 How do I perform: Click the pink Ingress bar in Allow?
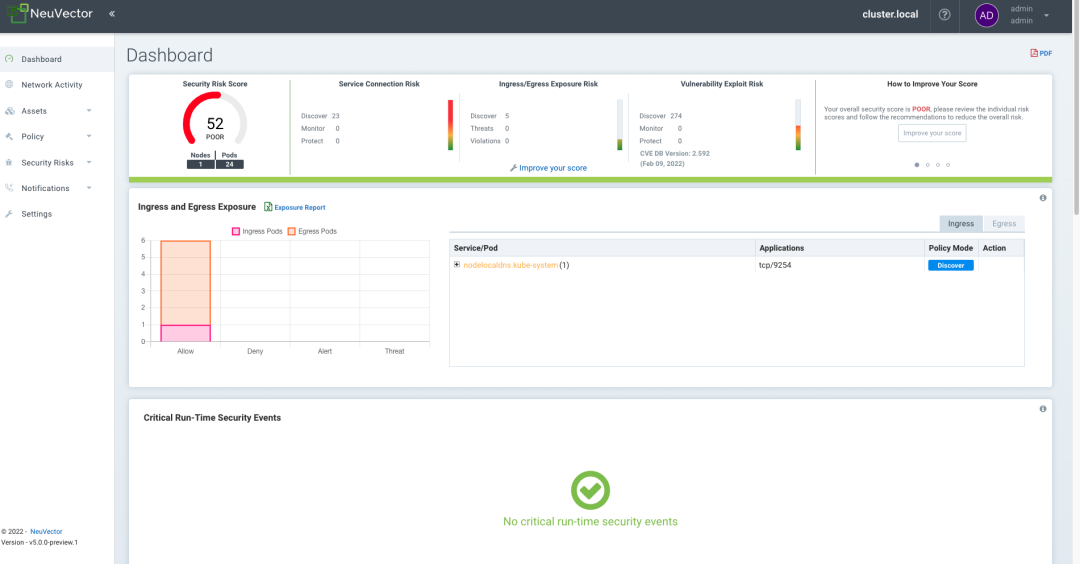click(x=185, y=333)
